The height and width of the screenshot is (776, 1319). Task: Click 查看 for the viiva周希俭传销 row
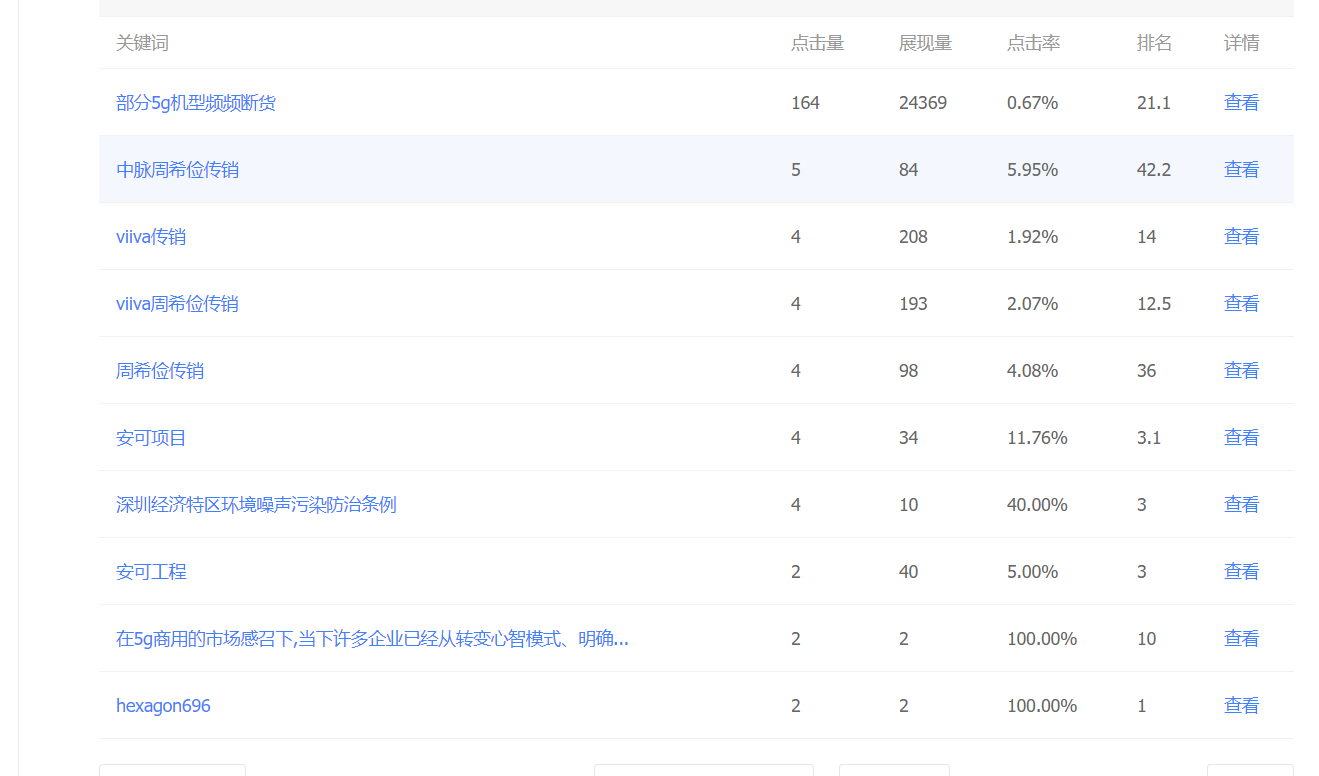[1241, 304]
